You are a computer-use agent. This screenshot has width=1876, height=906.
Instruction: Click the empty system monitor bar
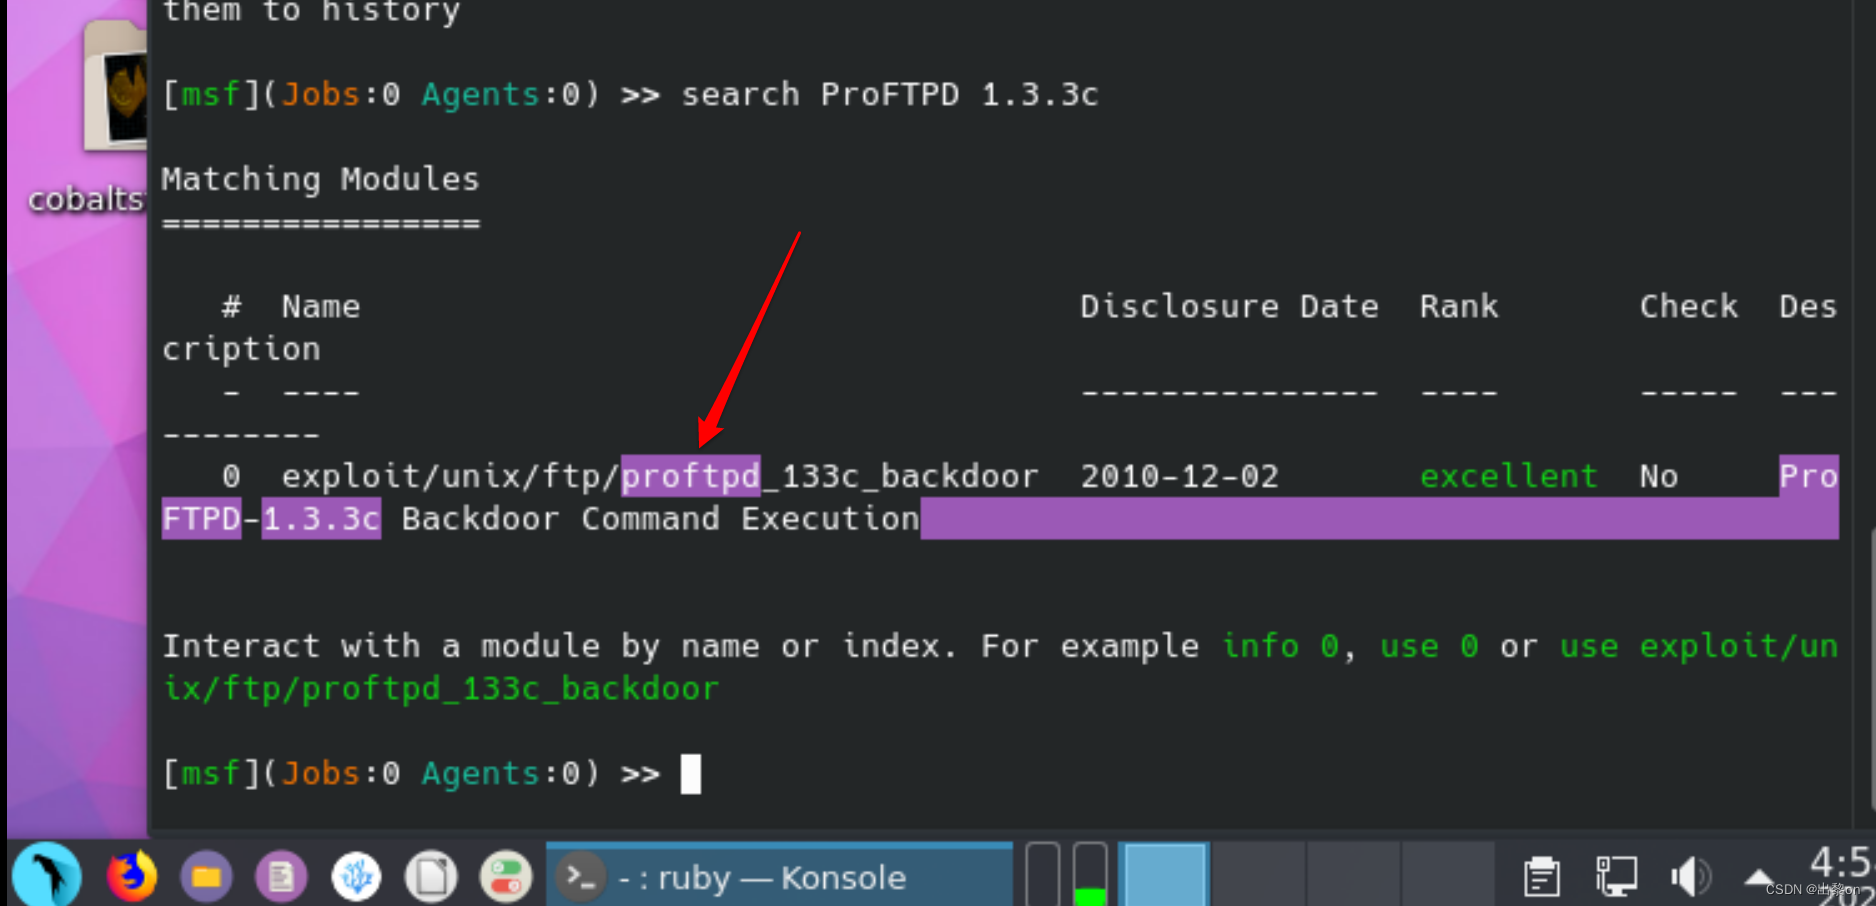tap(1043, 875)
